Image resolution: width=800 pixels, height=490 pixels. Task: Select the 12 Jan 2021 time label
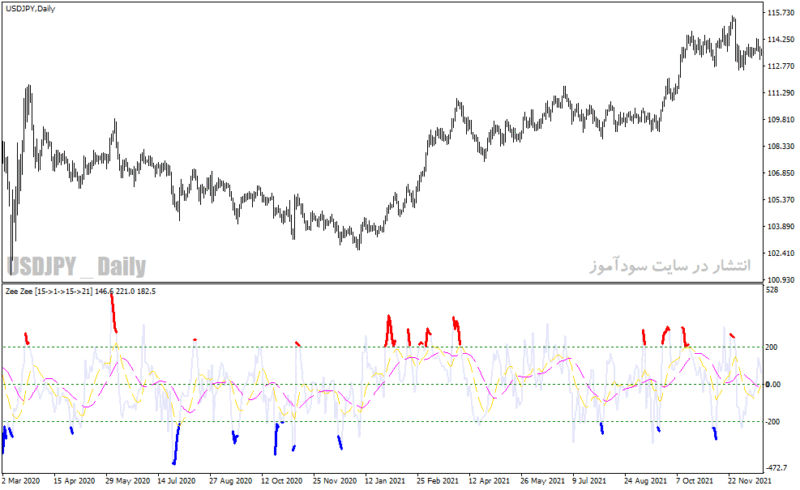[385, 481]
